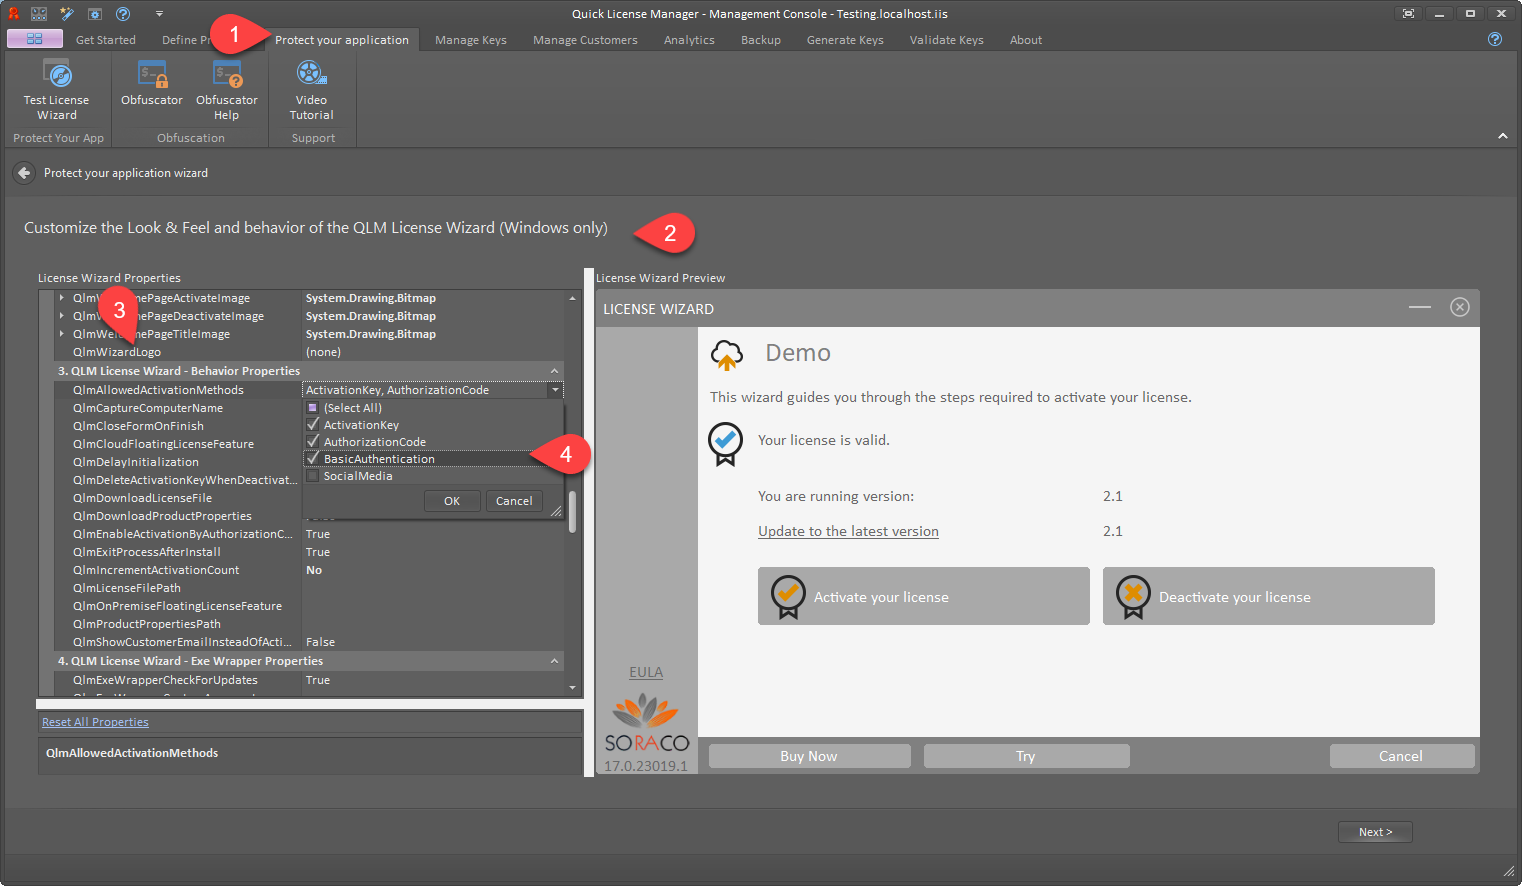
Task: Collapse the Exe Wrapper Properties section
Action: [554, 661]
